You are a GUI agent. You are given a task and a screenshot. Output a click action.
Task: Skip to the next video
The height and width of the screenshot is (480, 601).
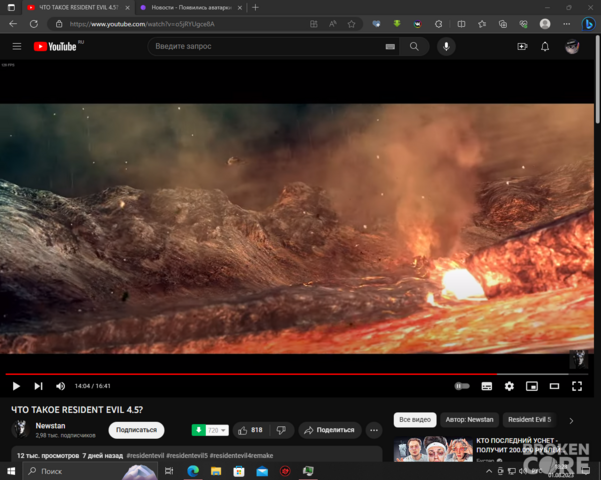click(x=38, y=386)
